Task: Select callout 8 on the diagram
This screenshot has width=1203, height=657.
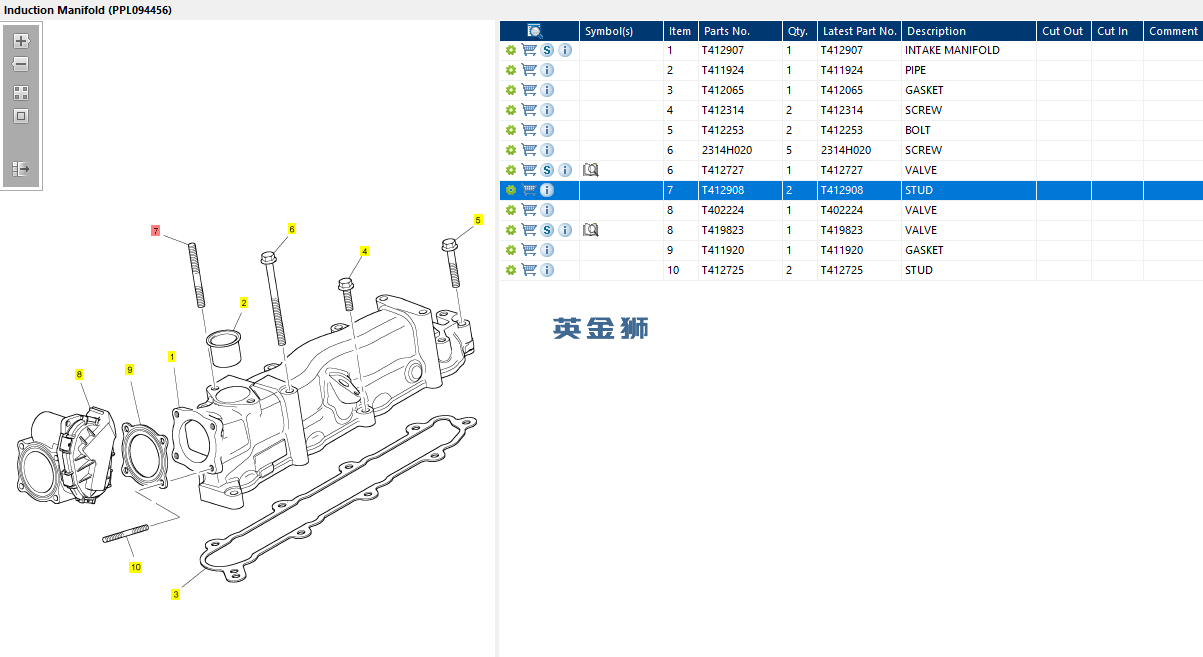Action: tap(79, 374)
